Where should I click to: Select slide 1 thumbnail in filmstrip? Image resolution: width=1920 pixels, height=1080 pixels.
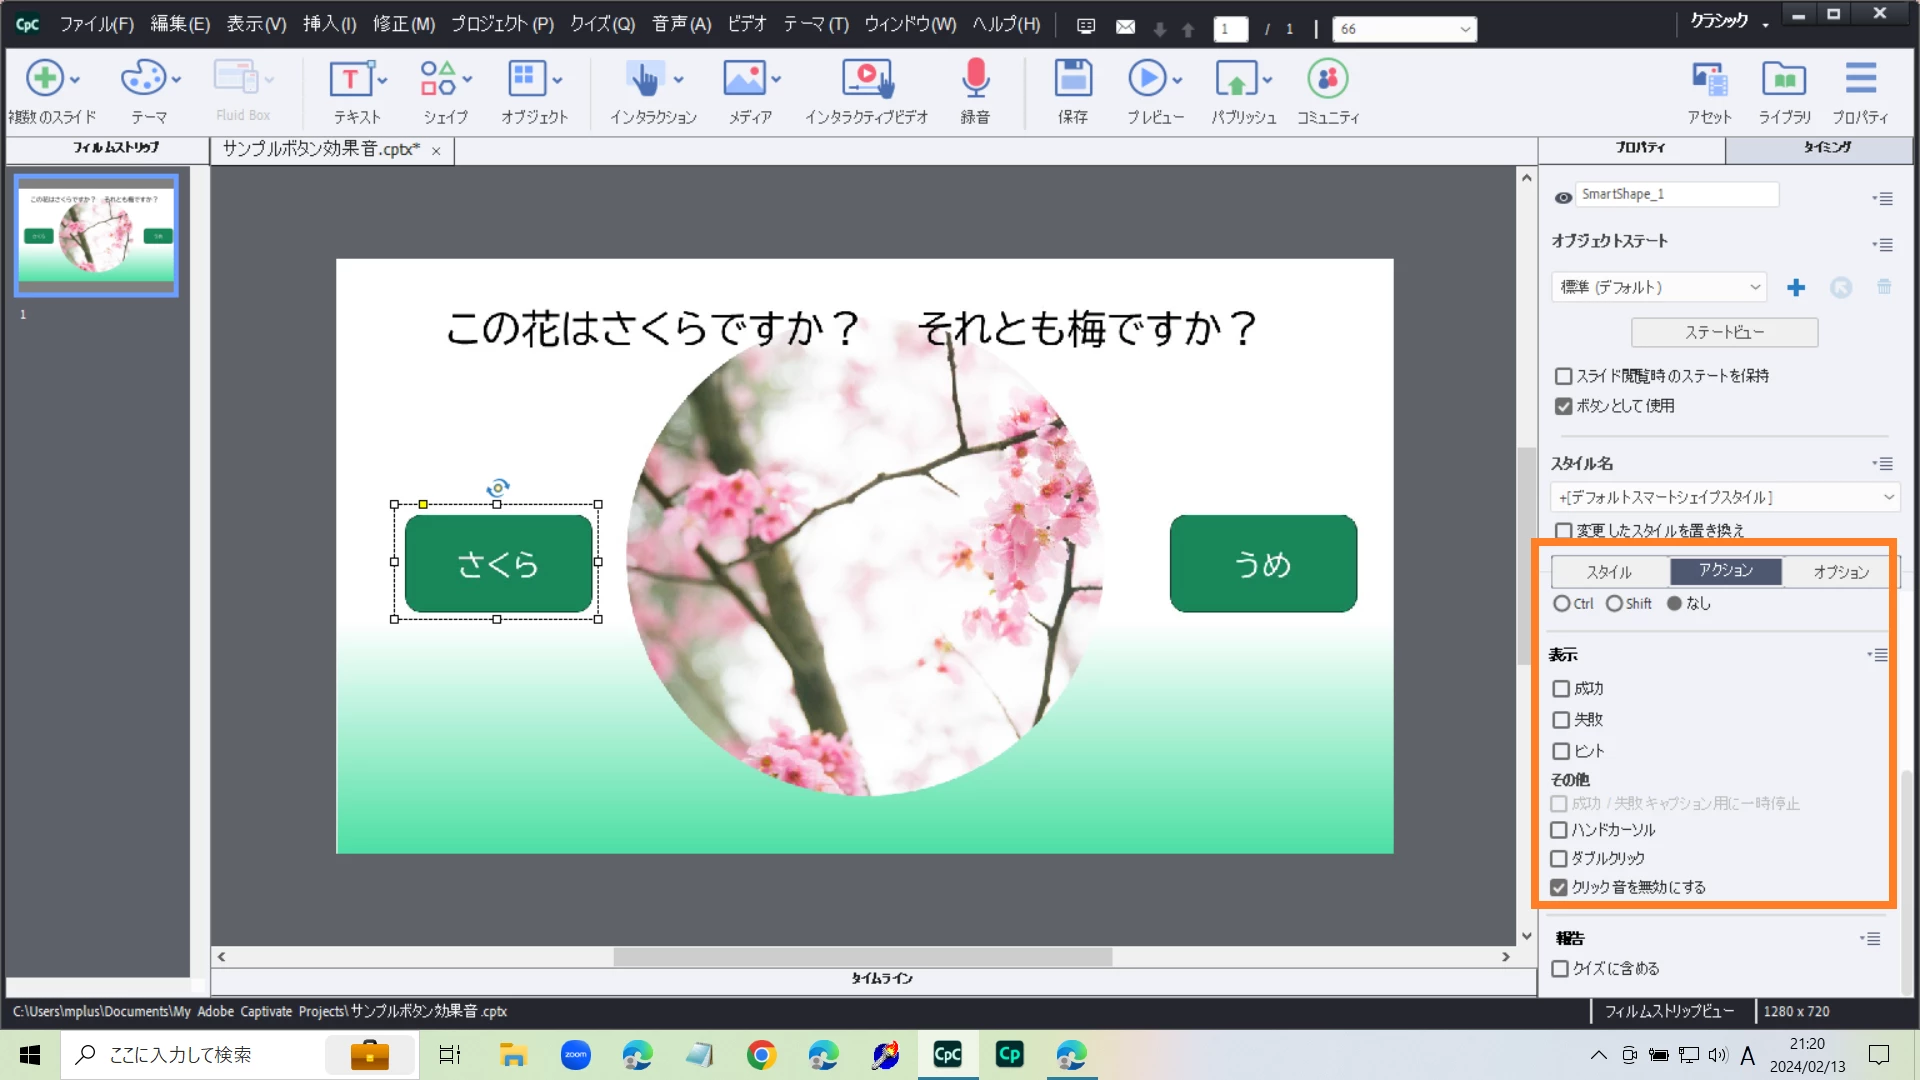point(96,235)
